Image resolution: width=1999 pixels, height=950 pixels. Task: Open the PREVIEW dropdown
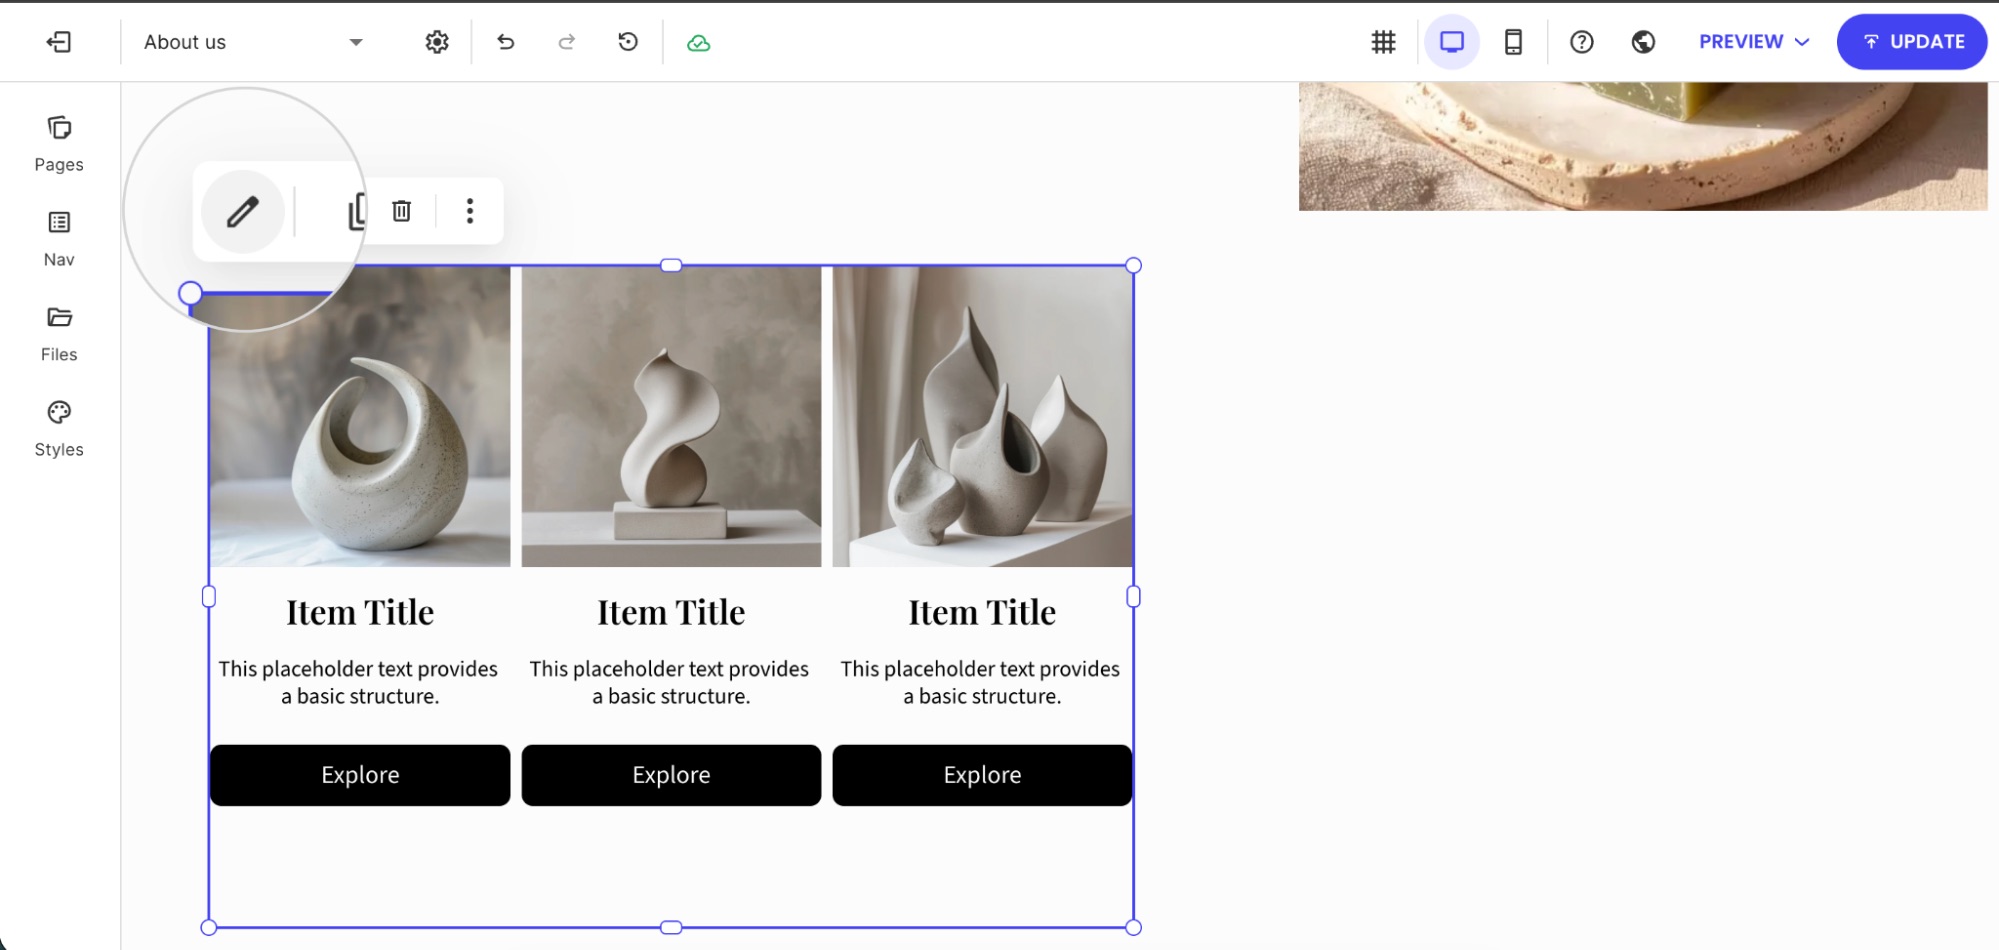point(1755,42)
